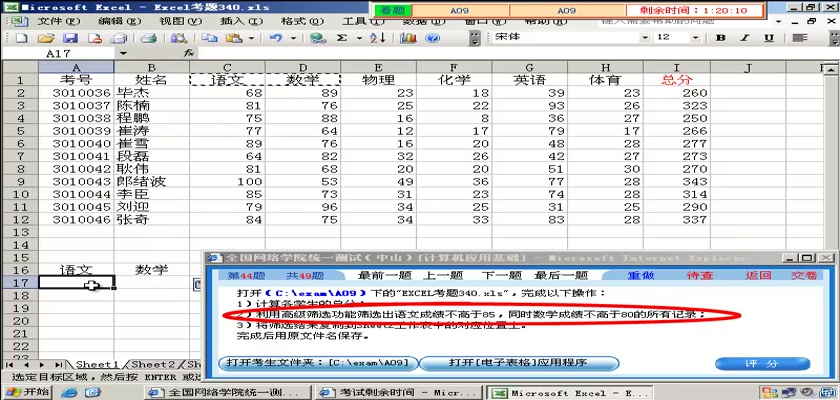Open the Windows 开始 Start button
Image resolution: width=840 pixels, height=400 pixels.
[x=27, y=393]
